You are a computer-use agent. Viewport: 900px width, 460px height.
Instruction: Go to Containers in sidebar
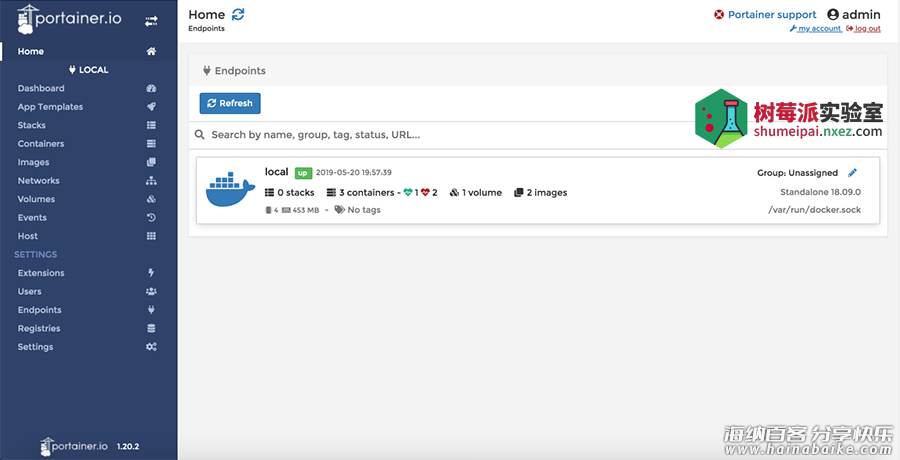pyautogui.click(x=41, y=144)
